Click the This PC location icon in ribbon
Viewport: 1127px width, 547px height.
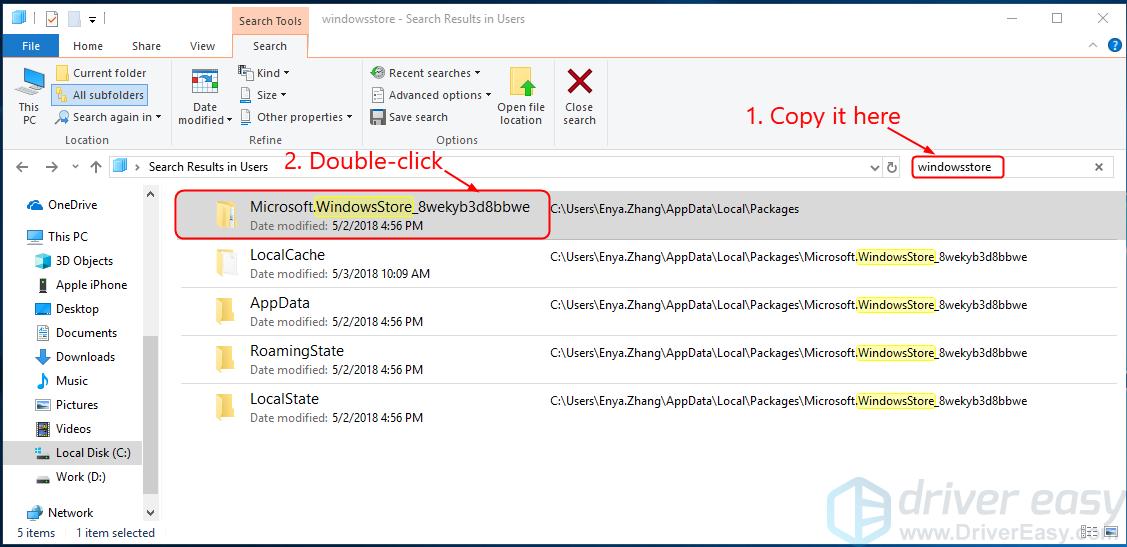pos(29,96)
